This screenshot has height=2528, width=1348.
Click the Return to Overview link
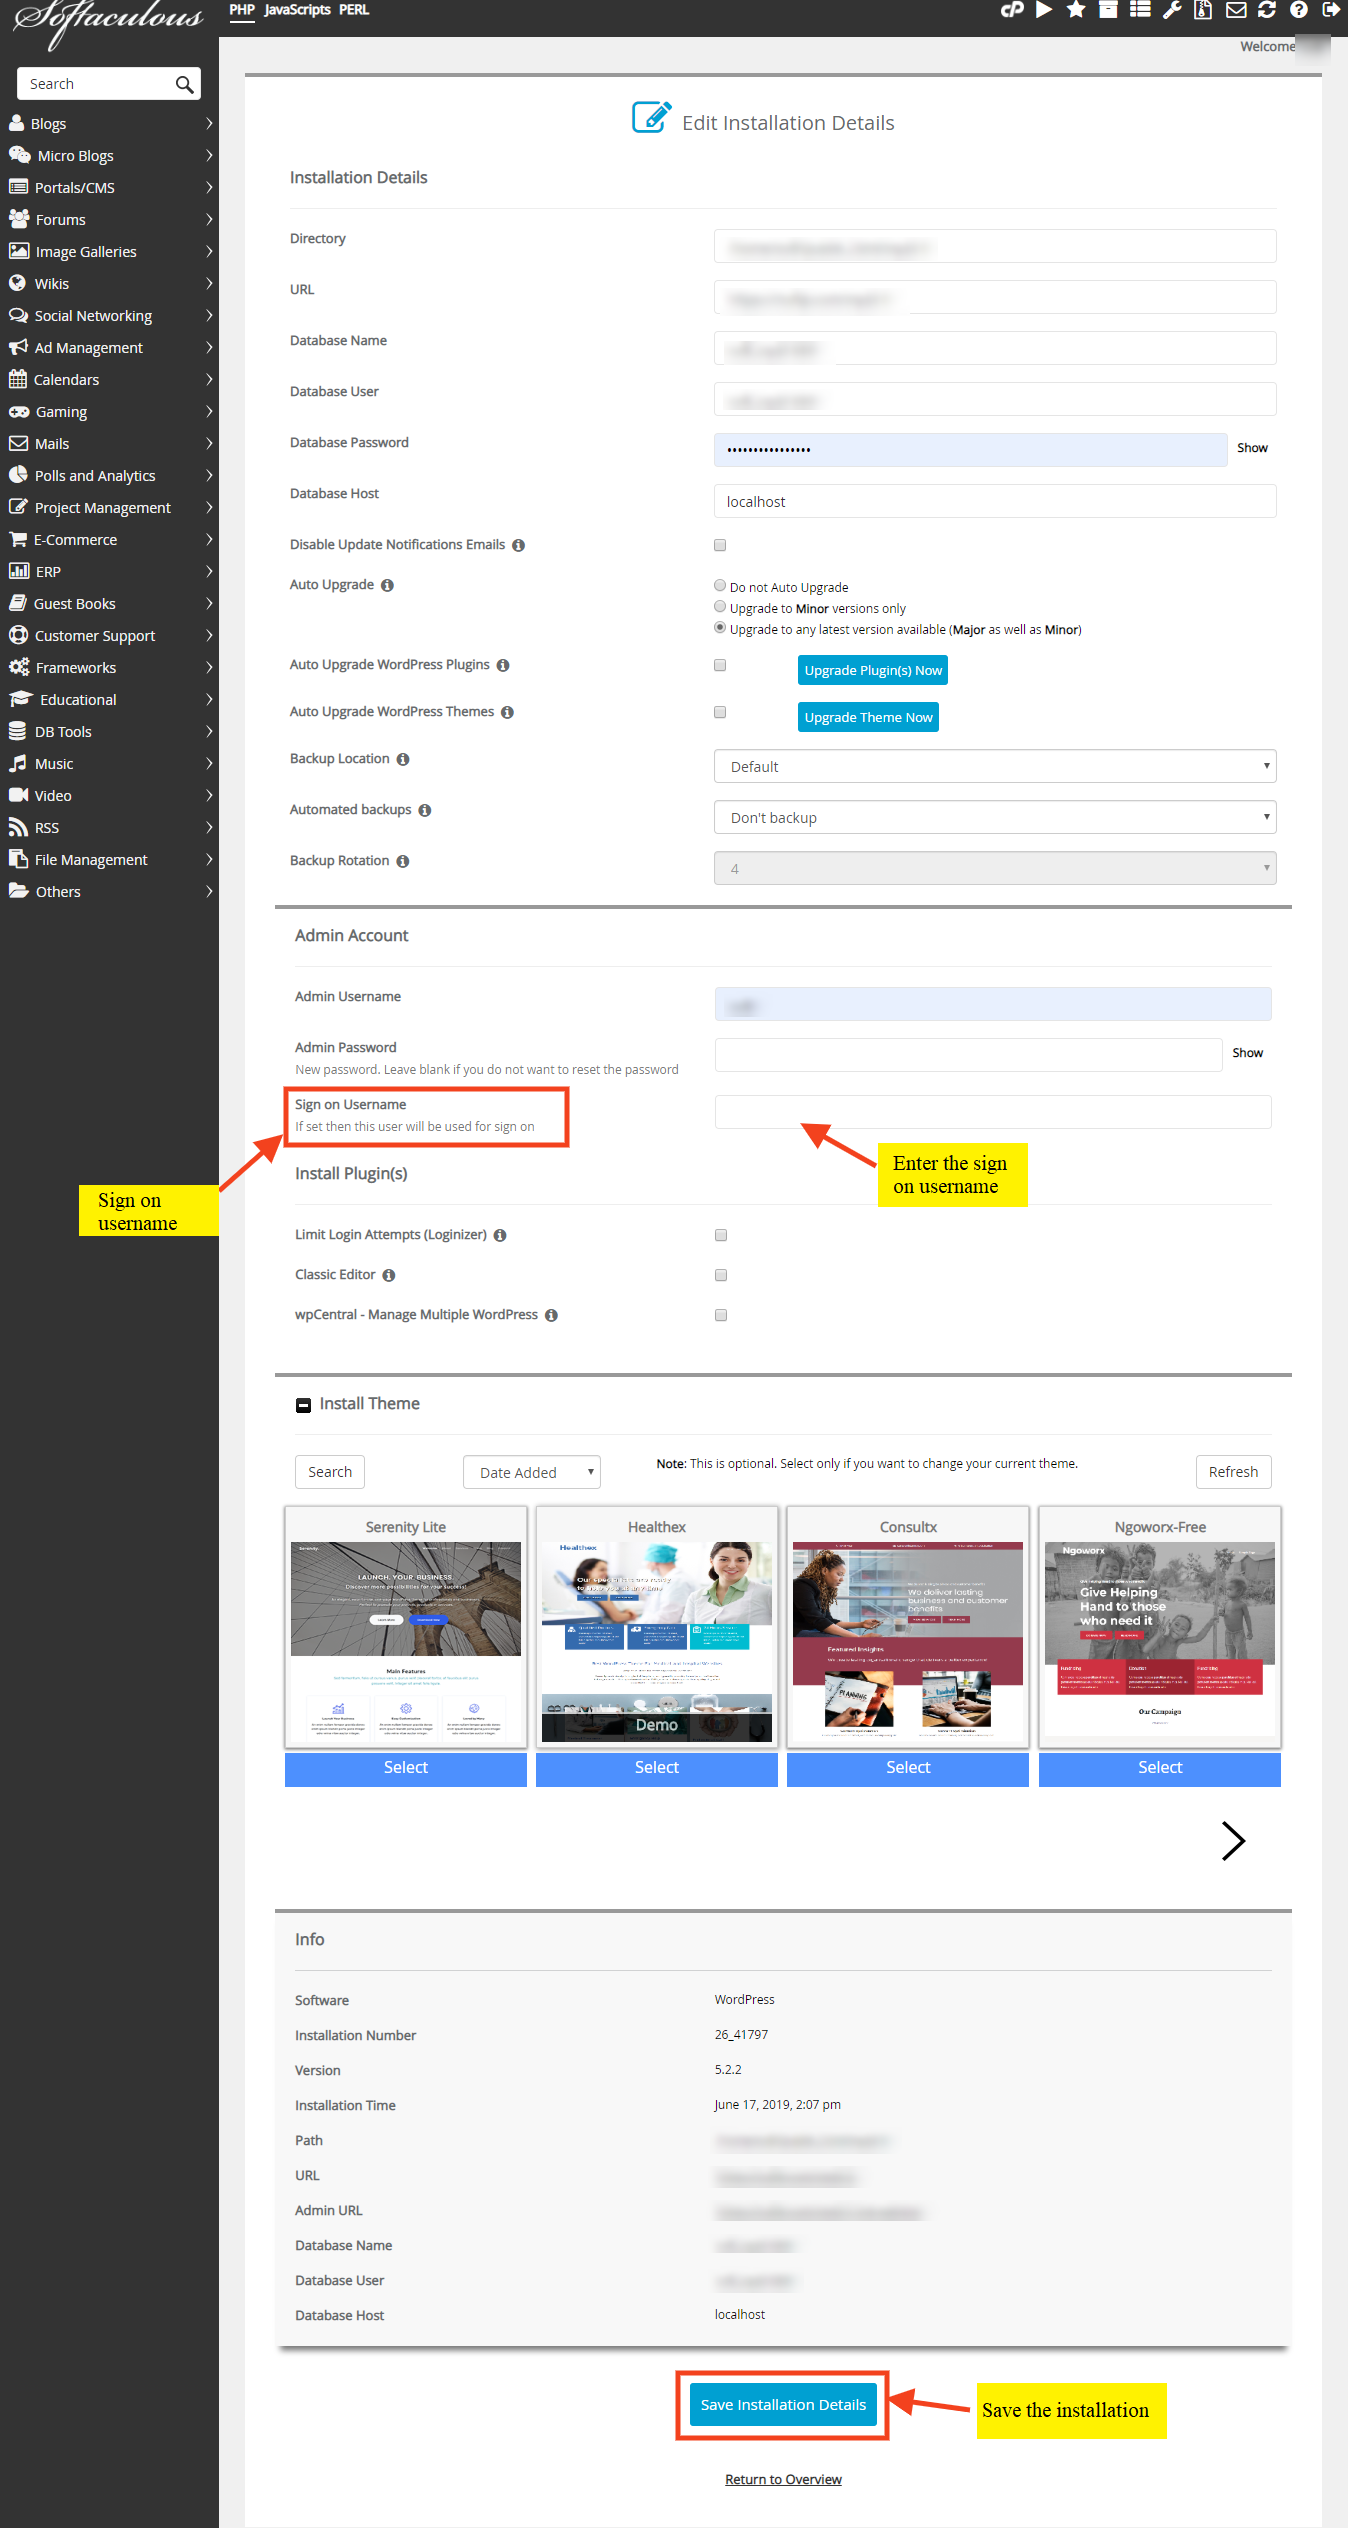[x=783, y=2479]
